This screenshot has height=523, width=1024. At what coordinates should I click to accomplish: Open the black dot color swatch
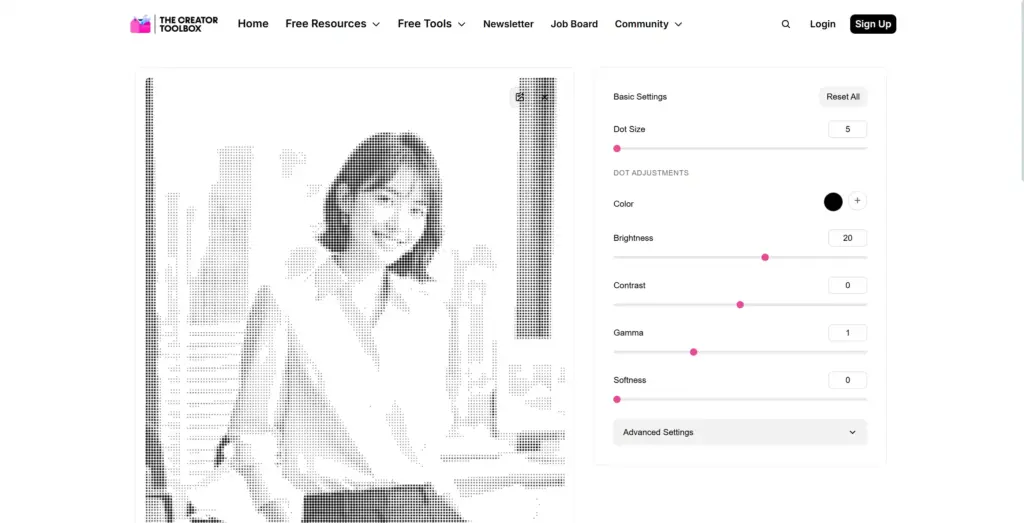click(833, 202)
